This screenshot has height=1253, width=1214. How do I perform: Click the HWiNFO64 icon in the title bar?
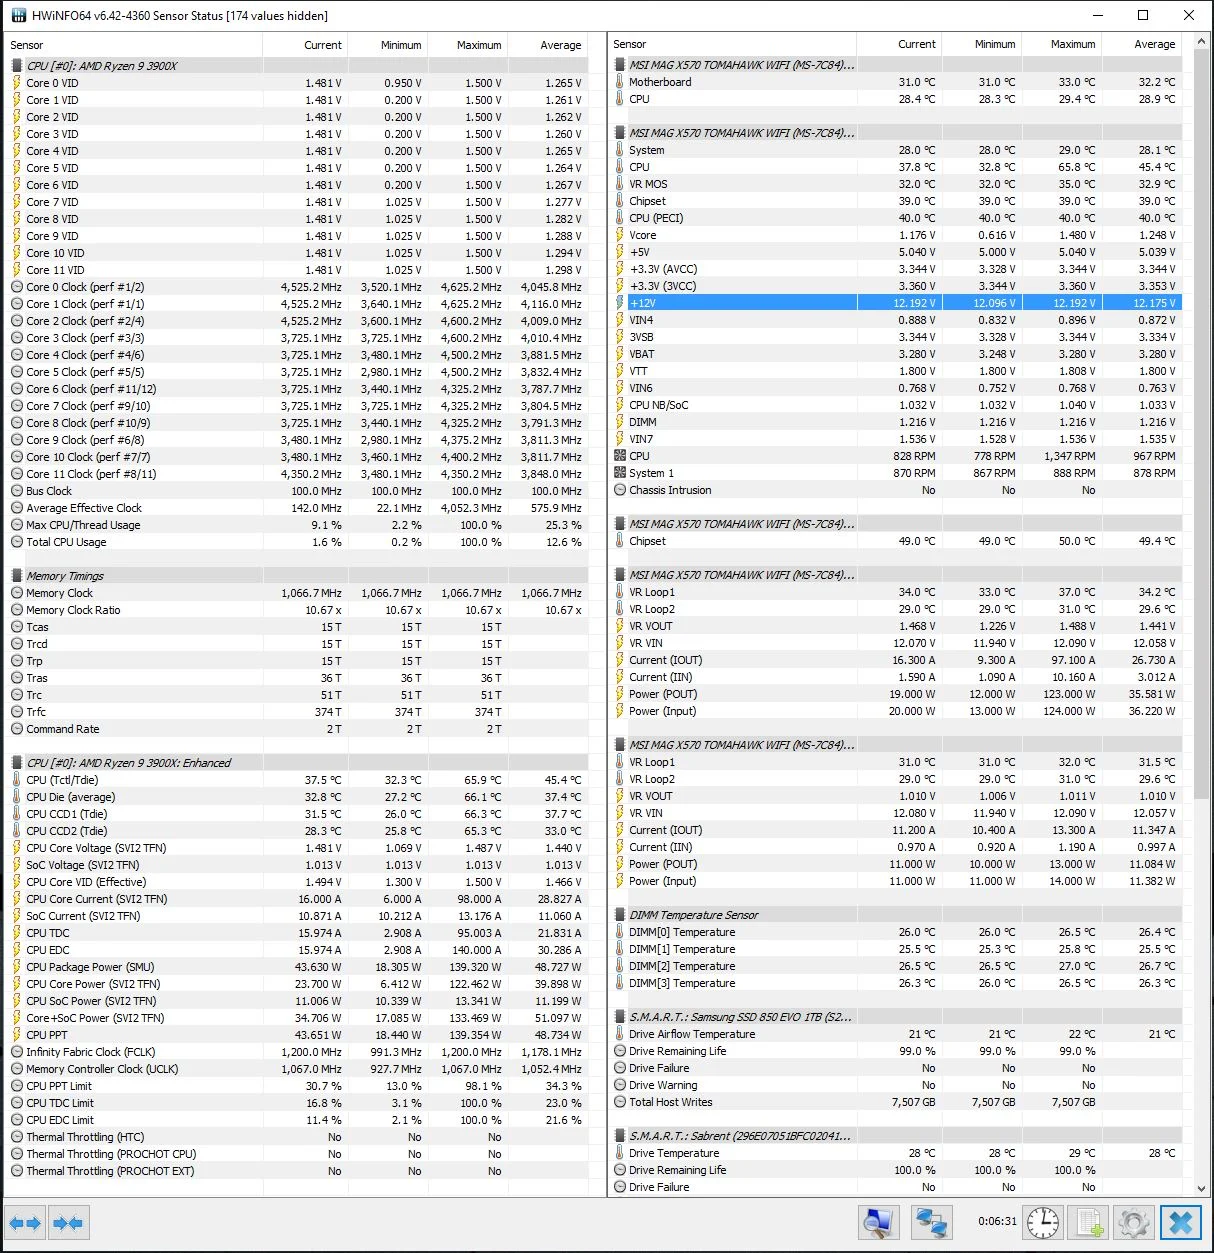(x=19, y=15)
